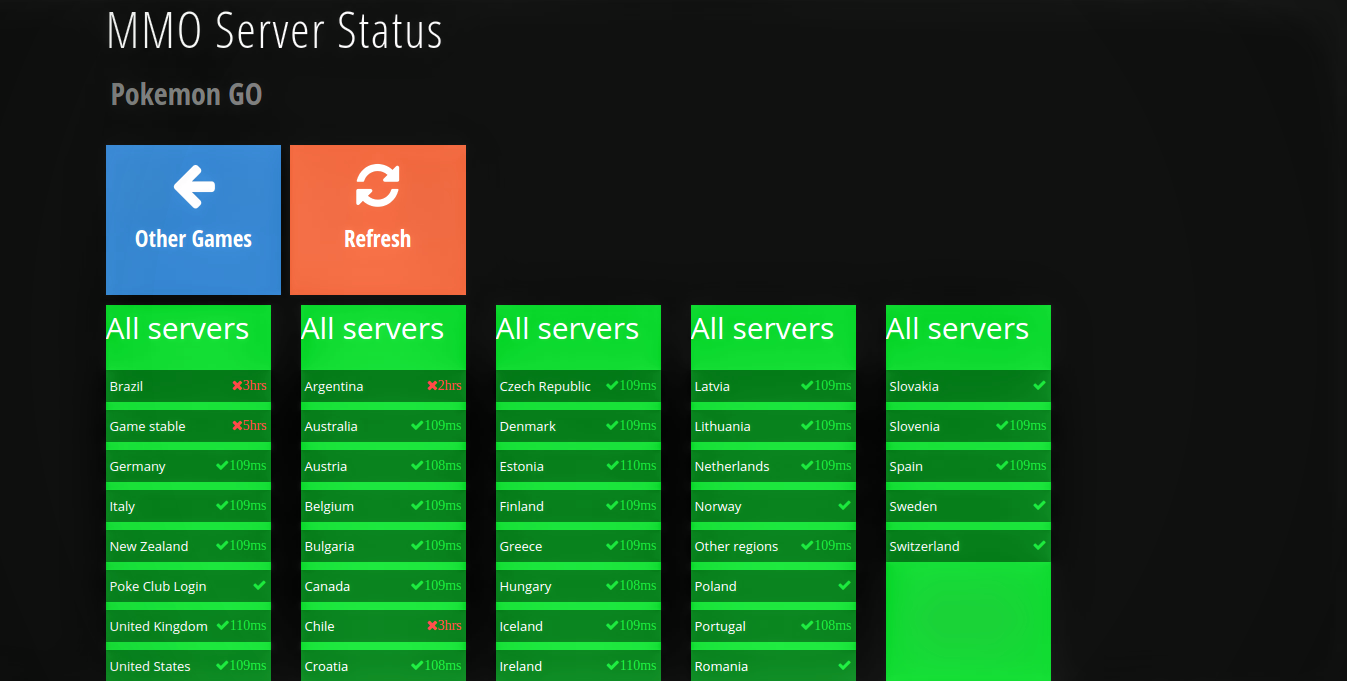The image size is (1347, 681).
Task: Click the Refresh tile
Action: [x=378, y=220]
